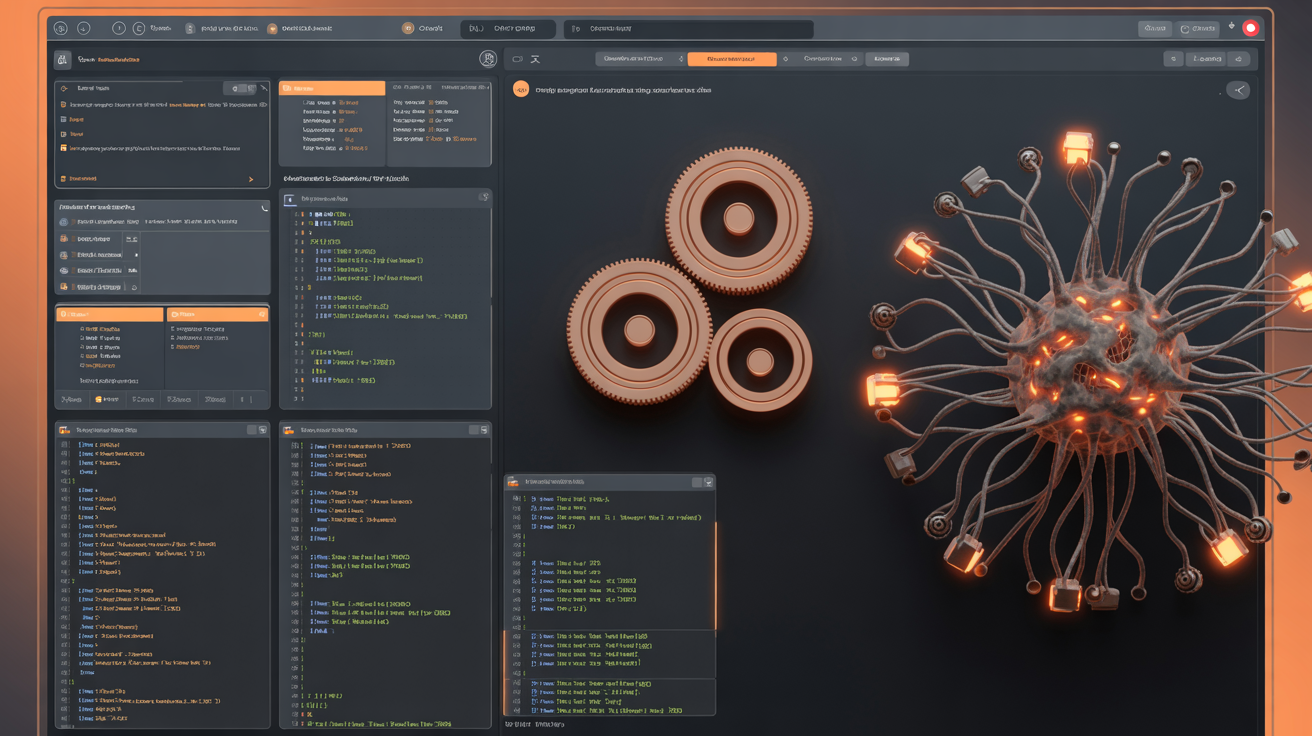
Task: Select the compare icon next to the chat bubble
Action: 535,59
